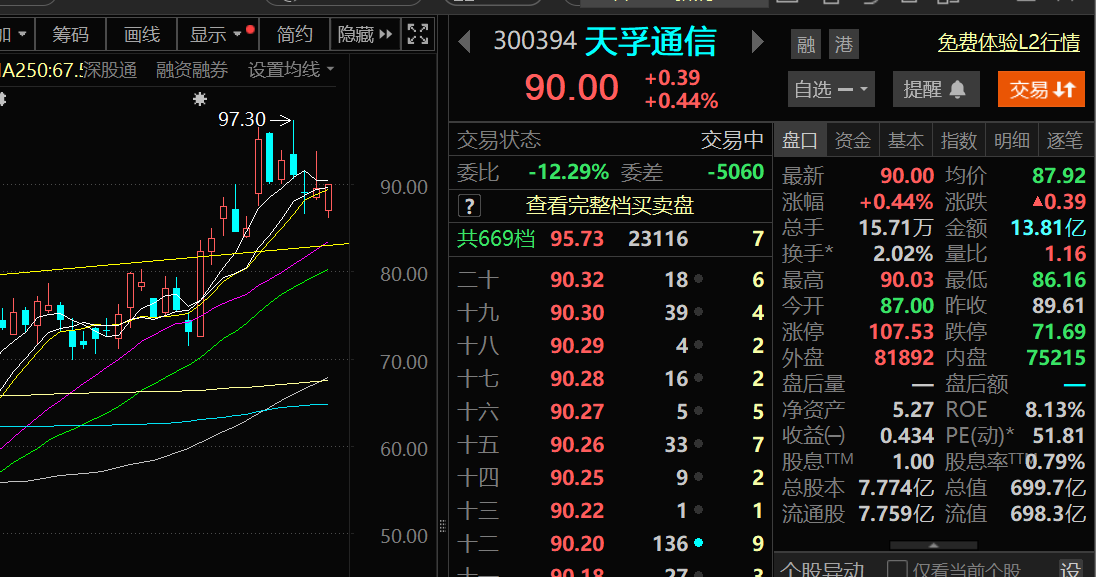Switch to the 基本 tab
This screenshot has height=577, width=1096.
[x=906, y=141]
